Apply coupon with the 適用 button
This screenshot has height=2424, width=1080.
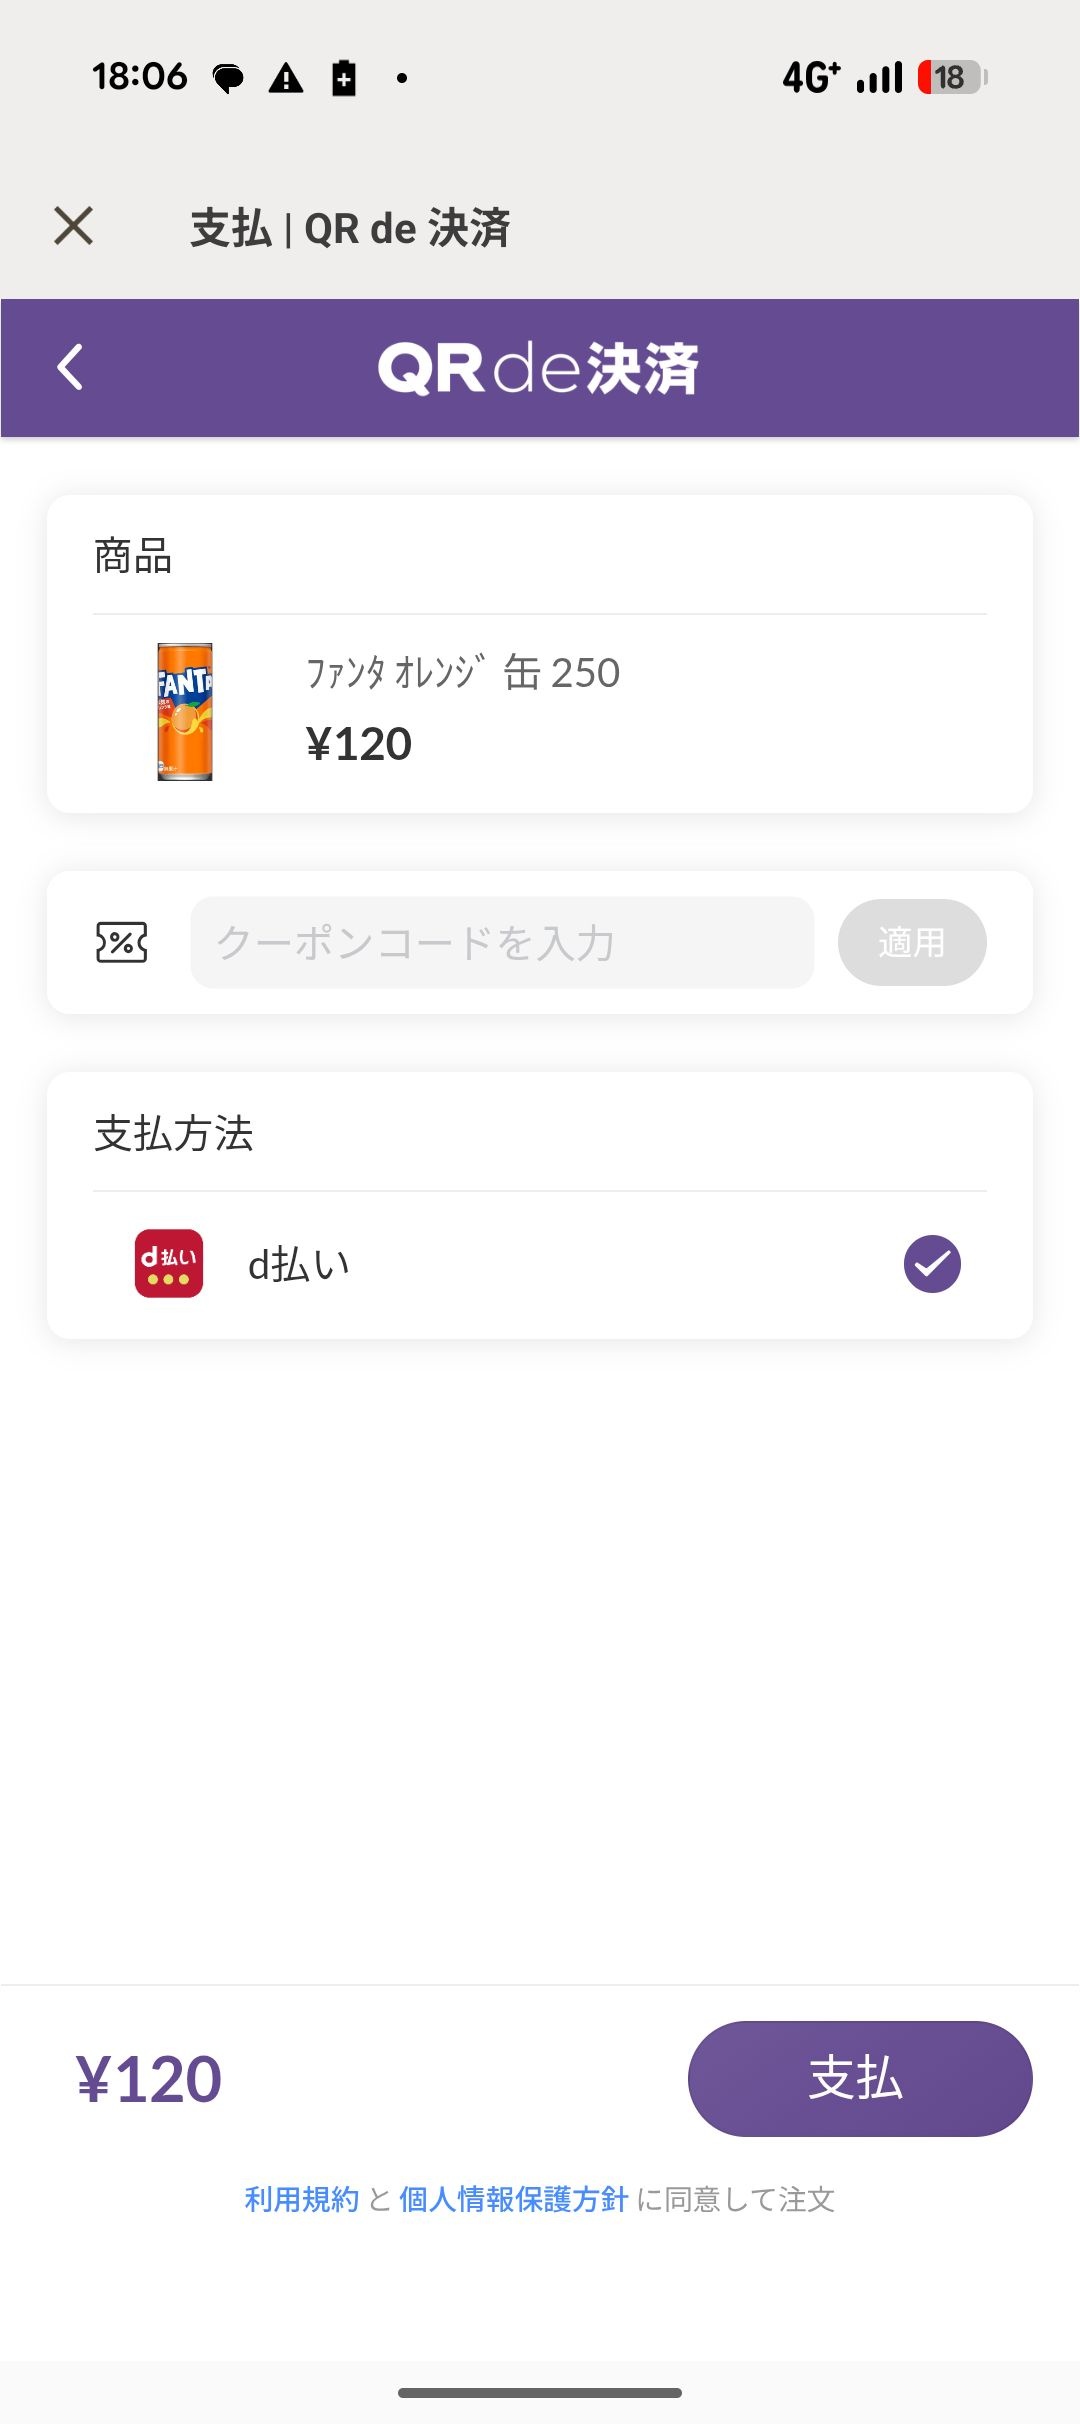pos(912,942)
